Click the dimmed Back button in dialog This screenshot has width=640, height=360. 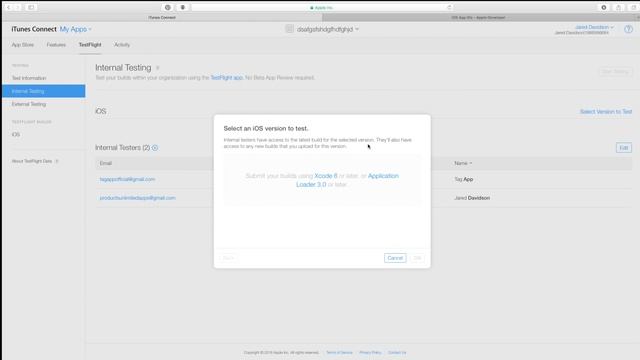point(229,258)
